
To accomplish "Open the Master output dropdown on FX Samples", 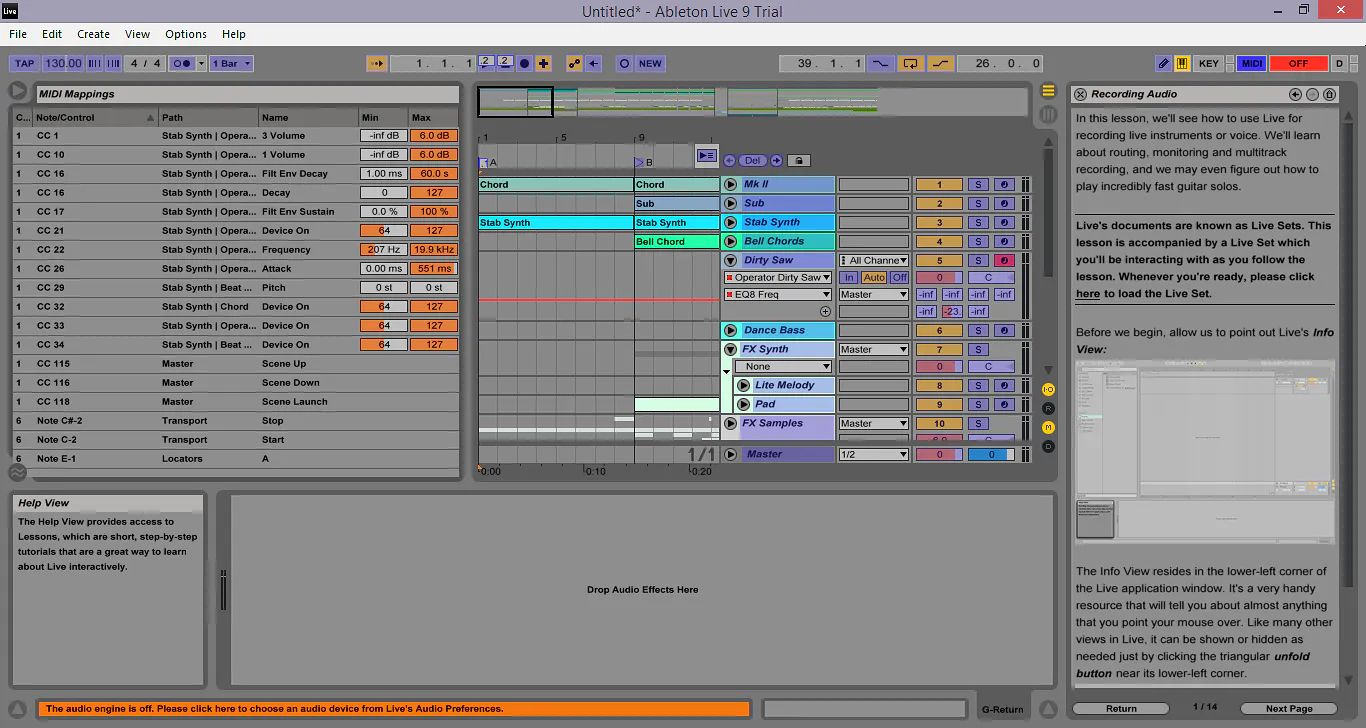I will (873, 422).
